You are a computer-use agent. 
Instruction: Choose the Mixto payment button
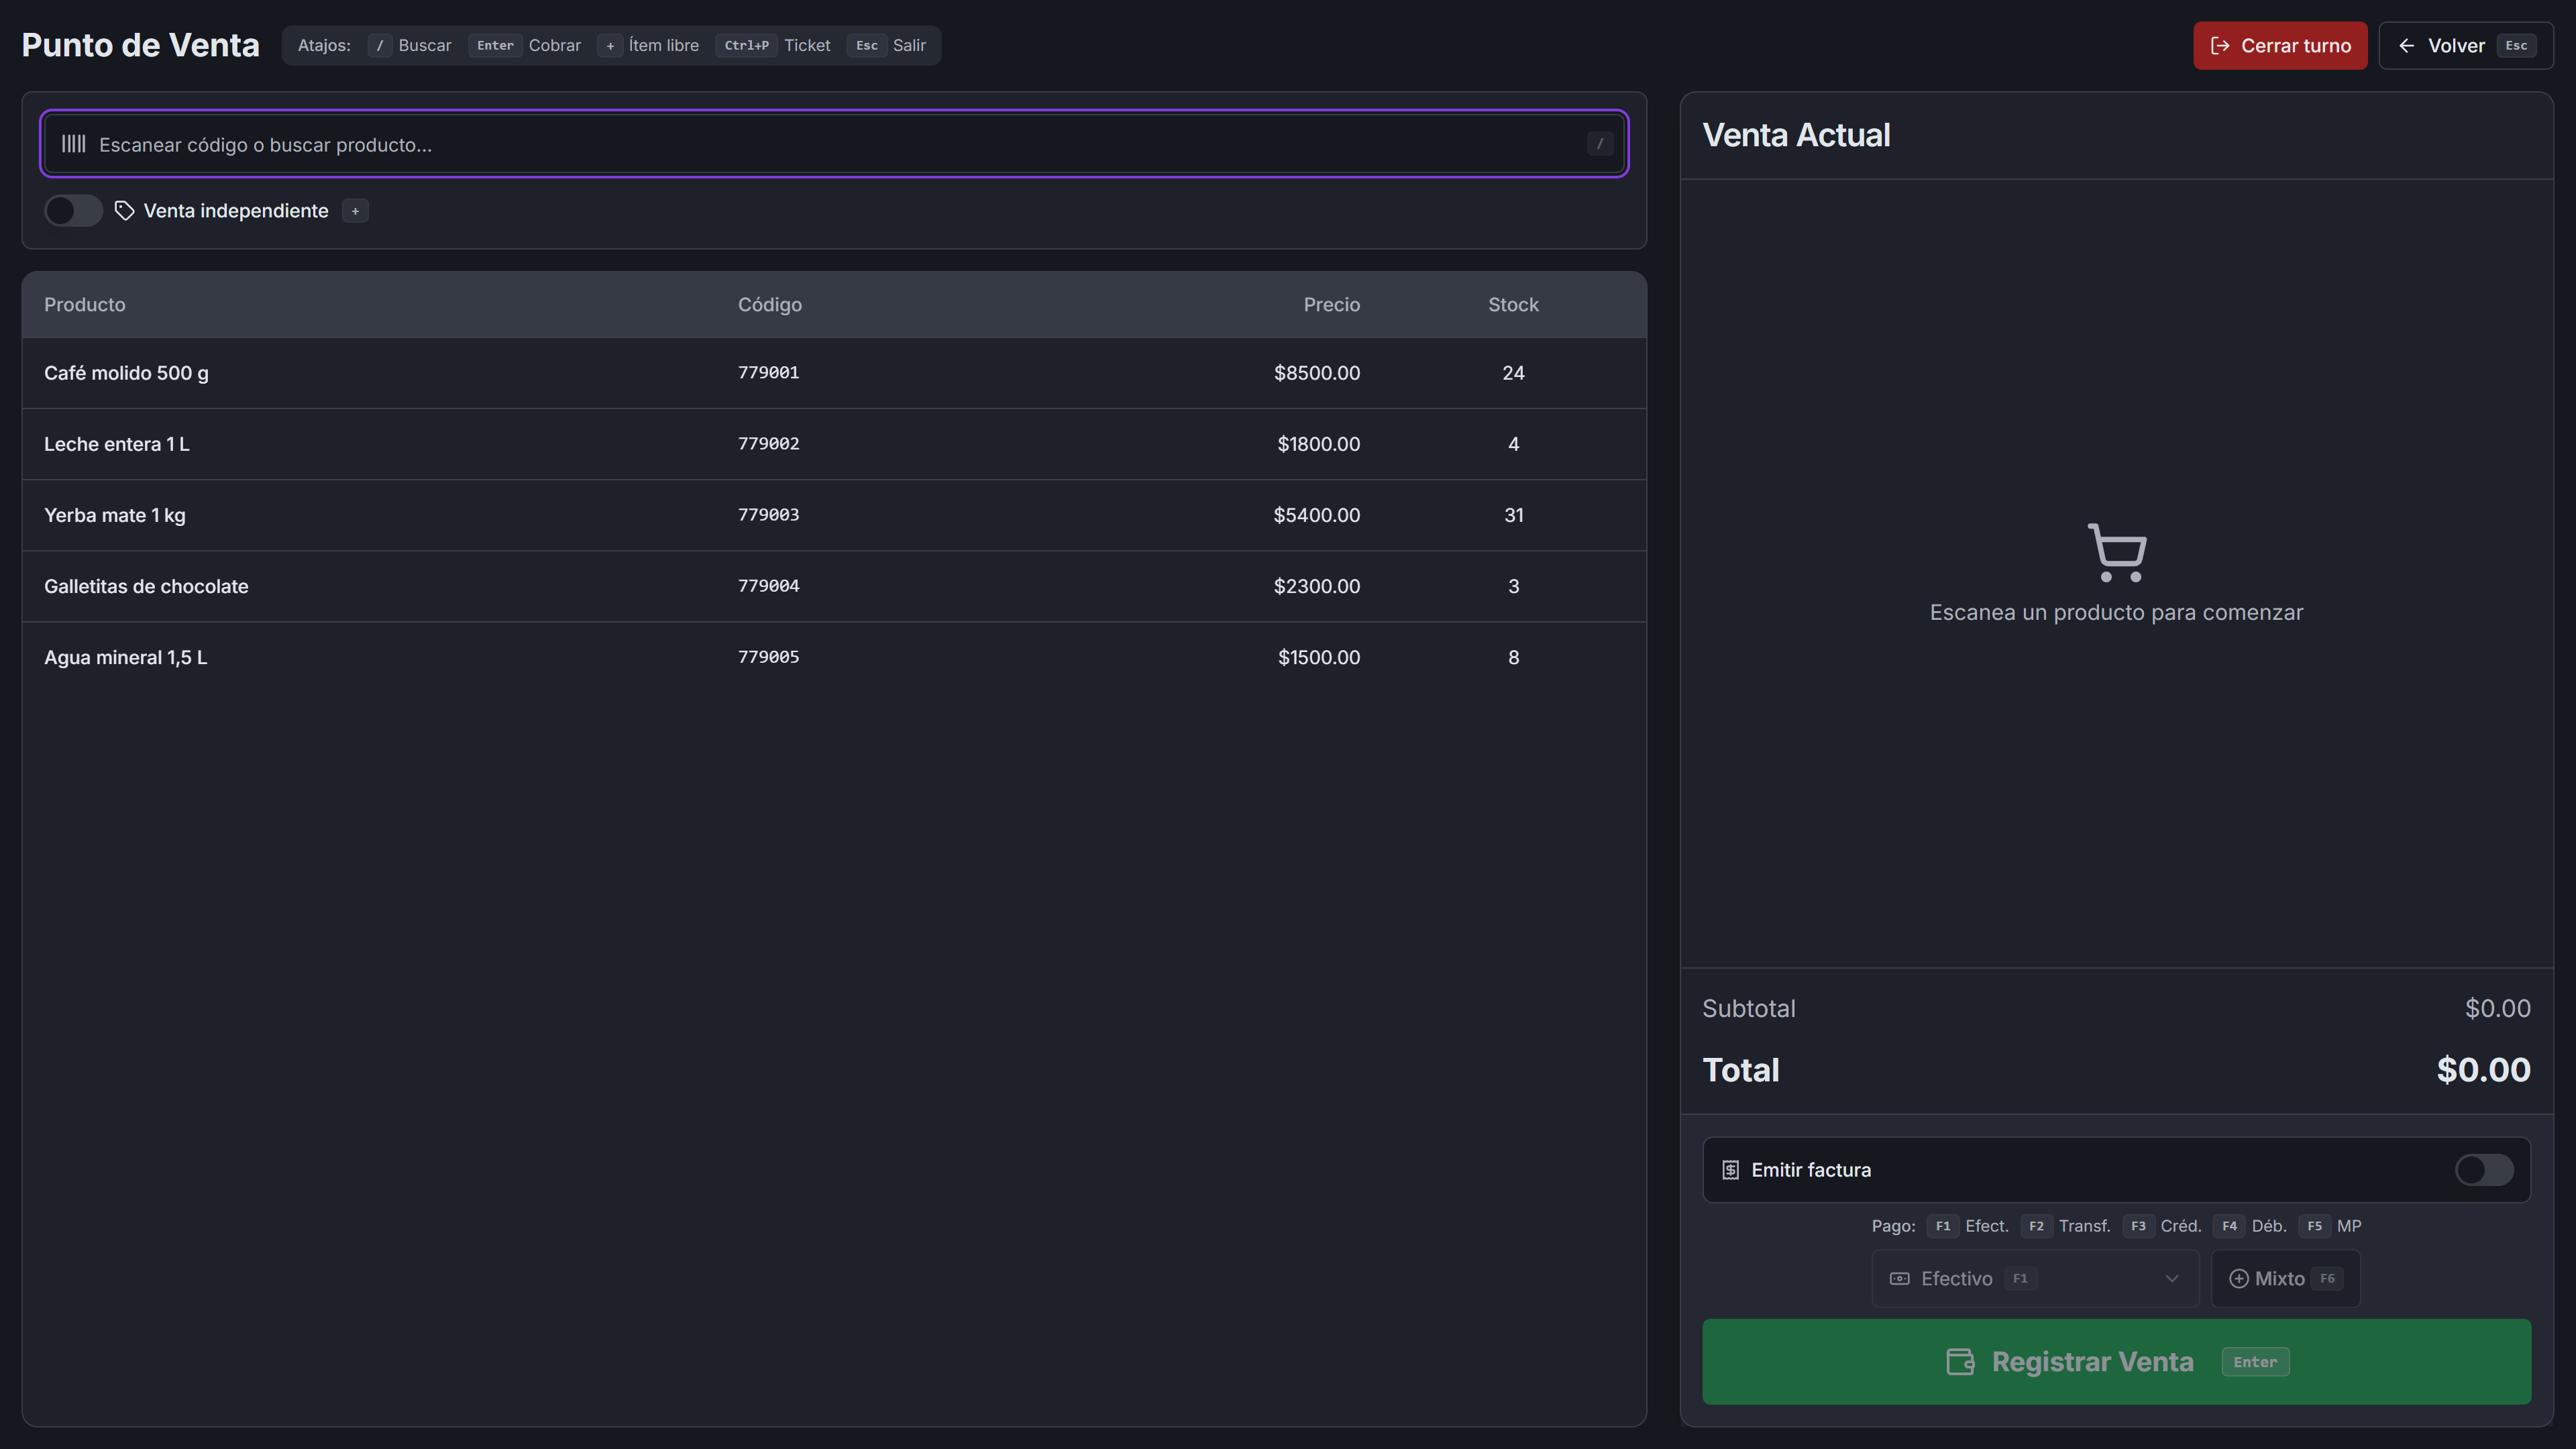tap(2285, 1279)
